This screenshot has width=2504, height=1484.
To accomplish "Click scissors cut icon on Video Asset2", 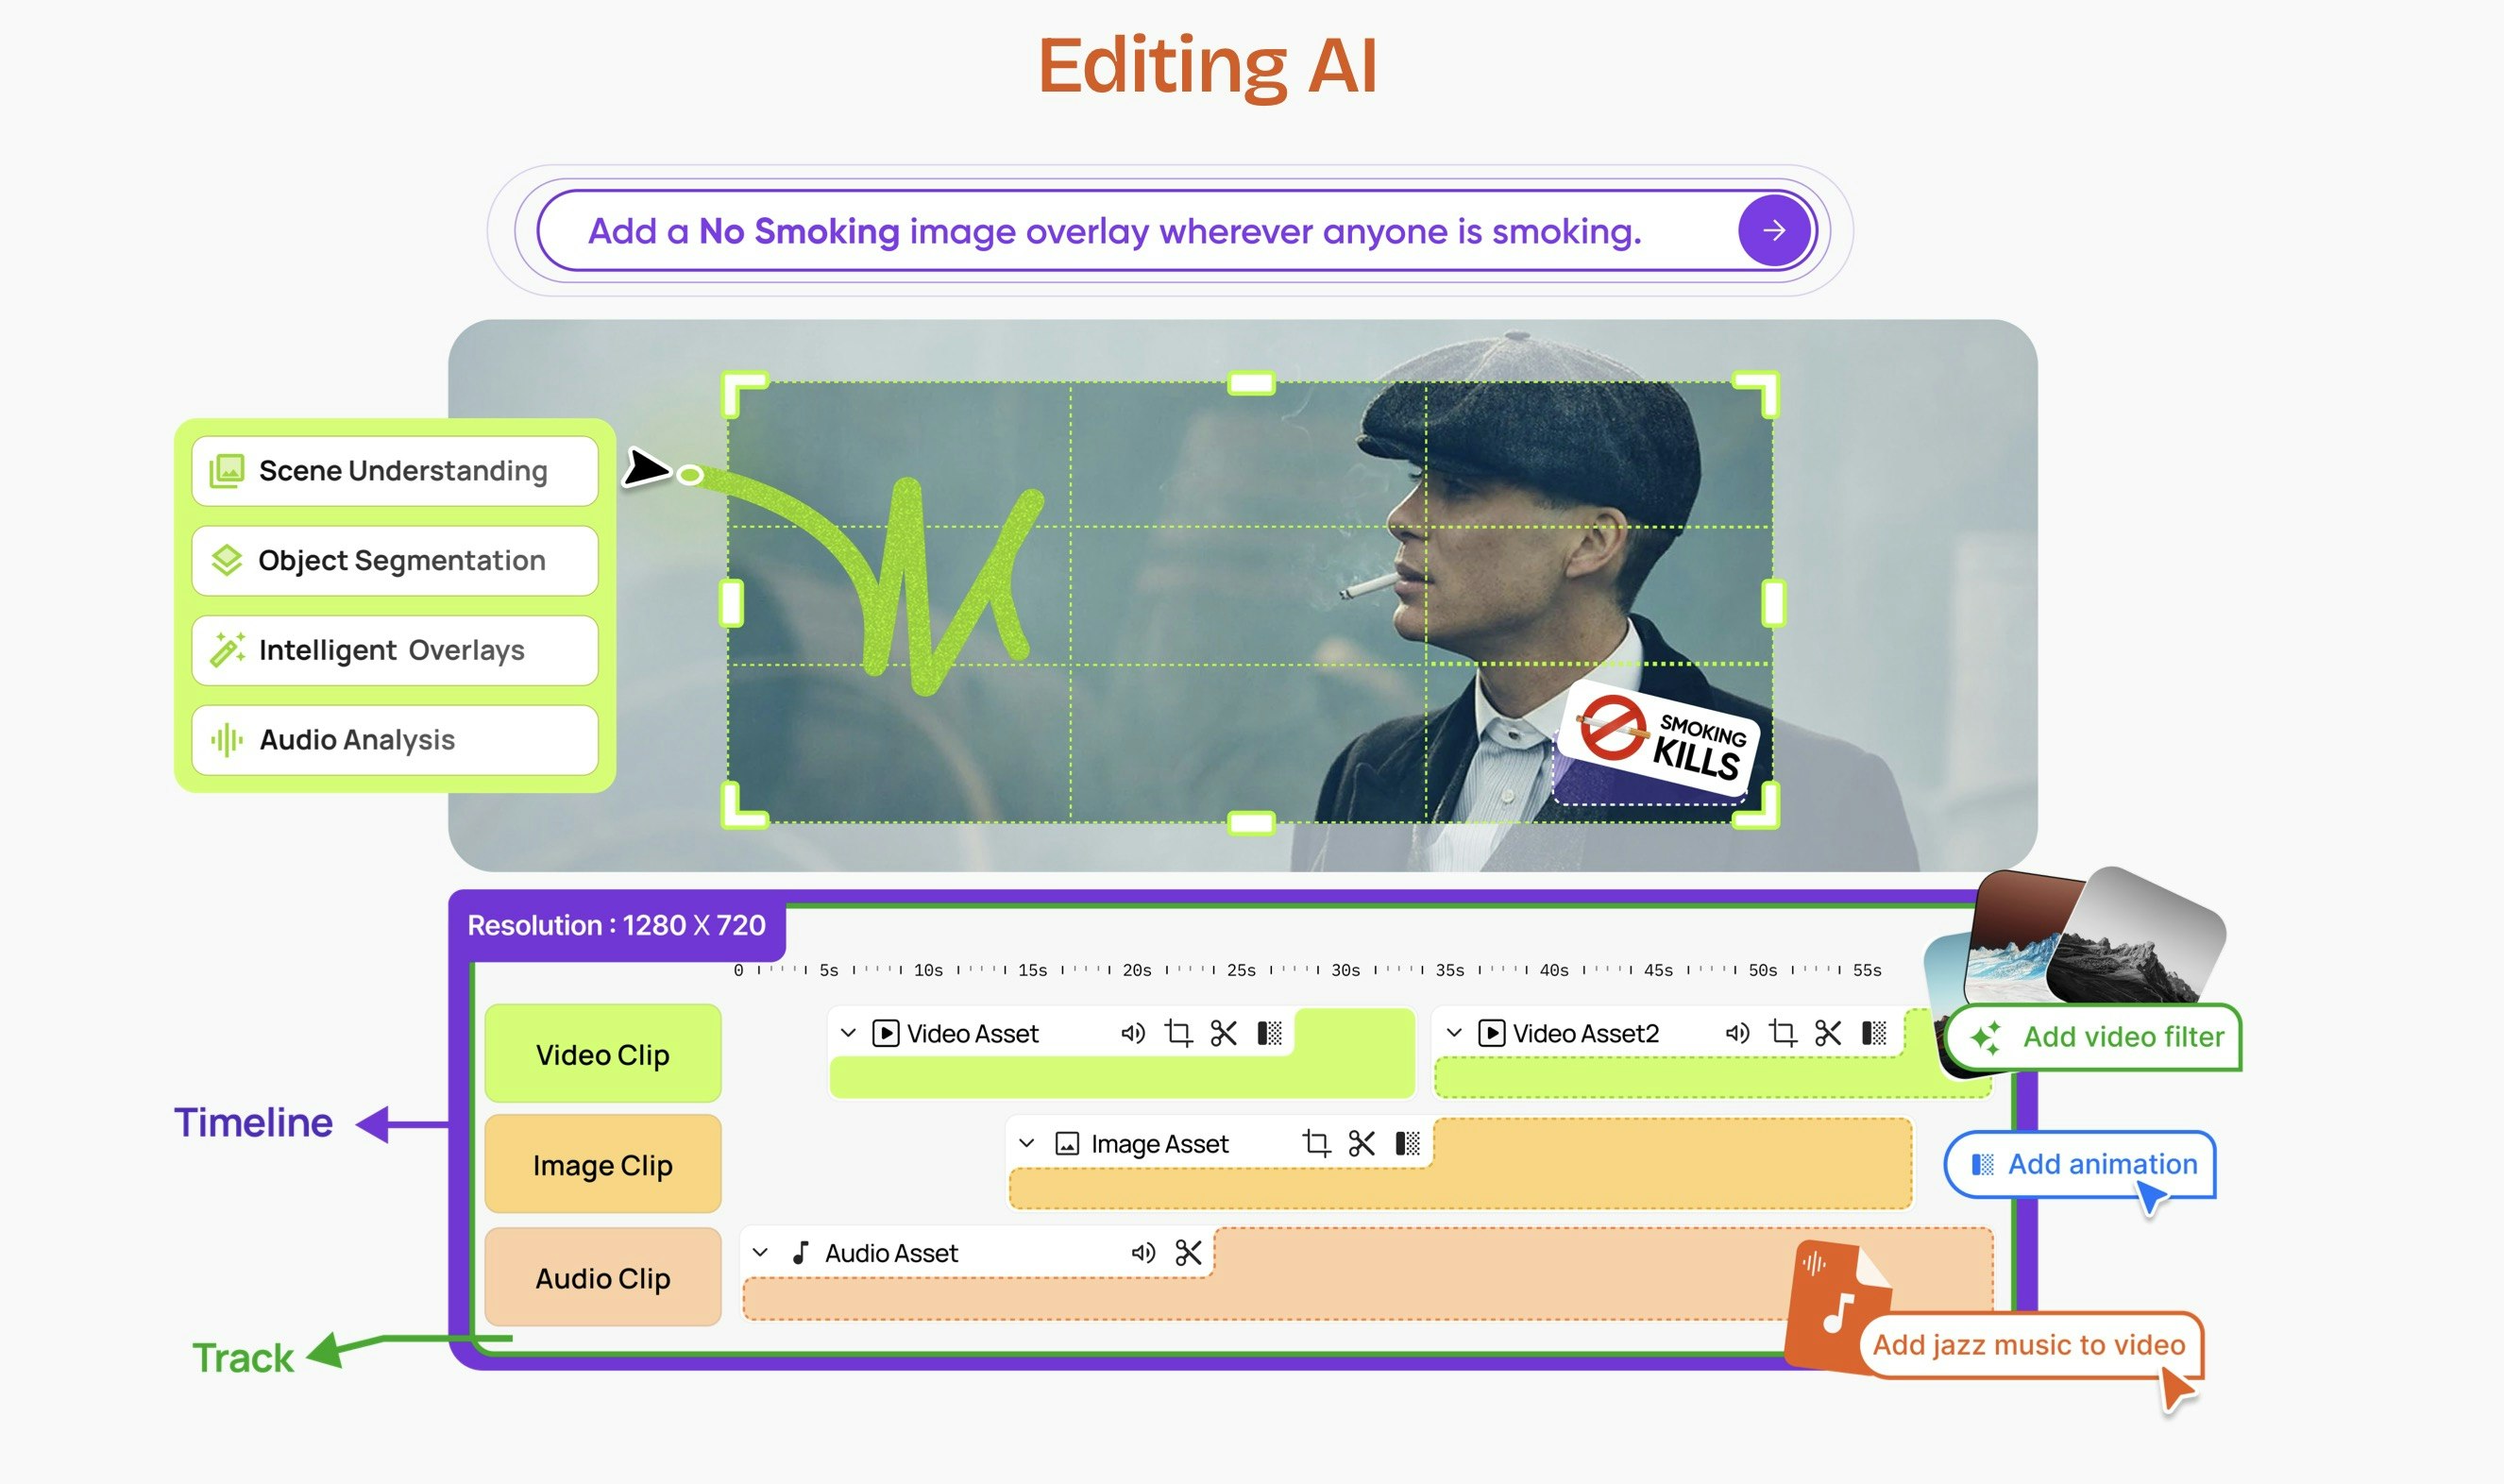I will (1828, 1033).
